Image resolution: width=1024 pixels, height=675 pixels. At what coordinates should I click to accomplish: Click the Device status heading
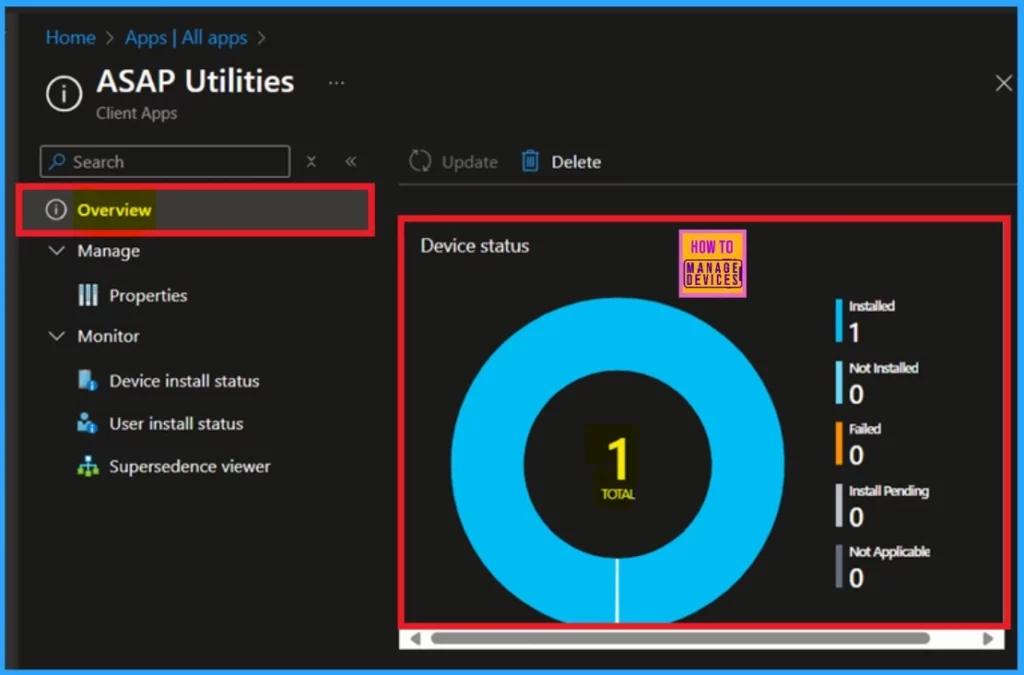[475, 245]
